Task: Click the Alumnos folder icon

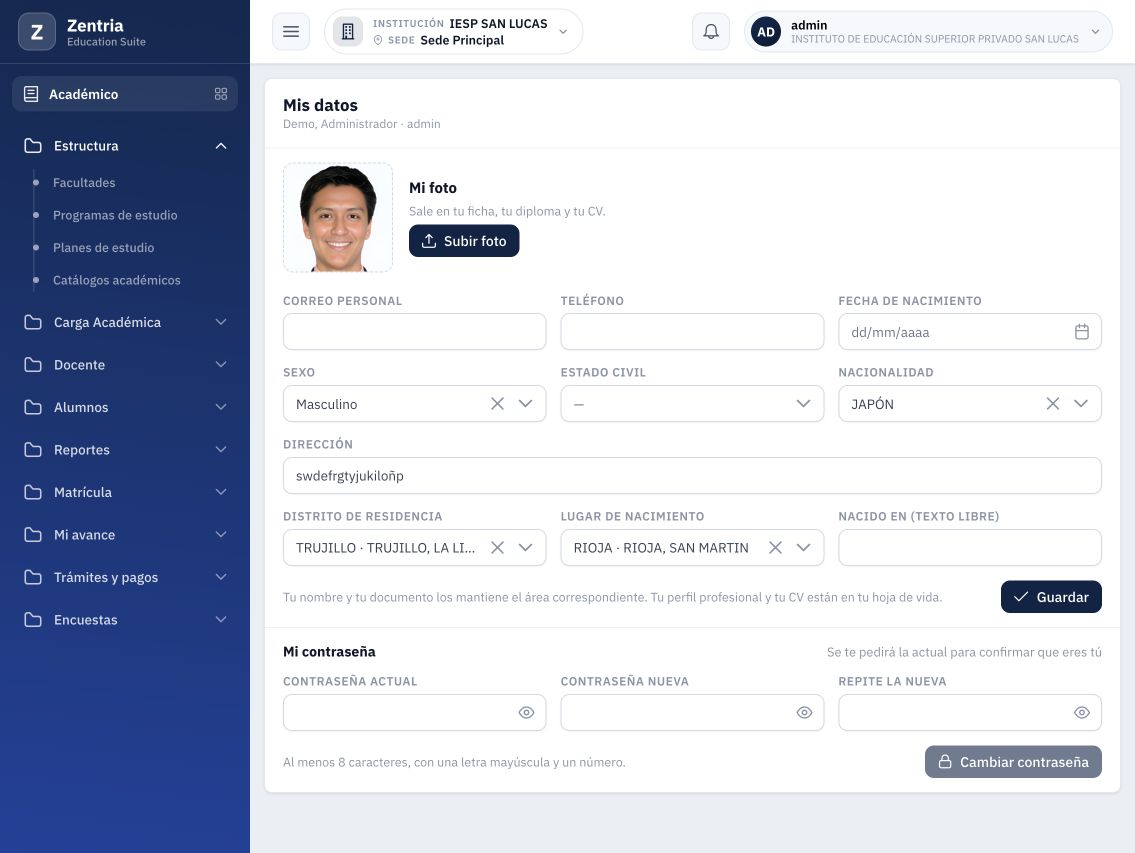Action: [33, 407]
